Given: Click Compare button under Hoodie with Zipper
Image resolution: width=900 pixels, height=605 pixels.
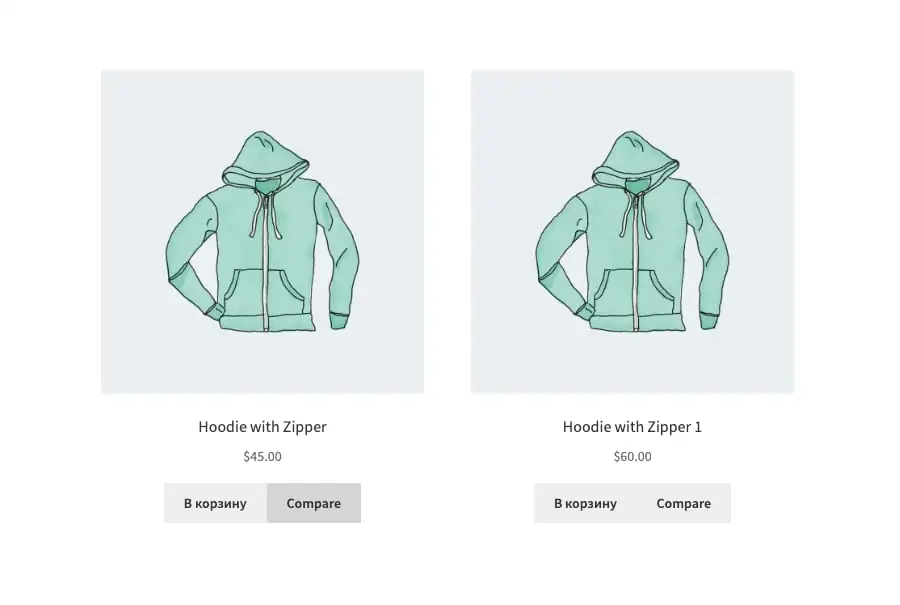Looking at the screenshot, I should coord(314,503).
